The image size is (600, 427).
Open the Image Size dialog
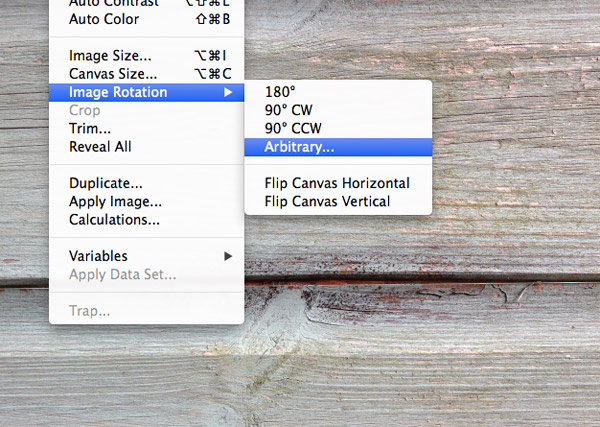click(x=110, y=56)
